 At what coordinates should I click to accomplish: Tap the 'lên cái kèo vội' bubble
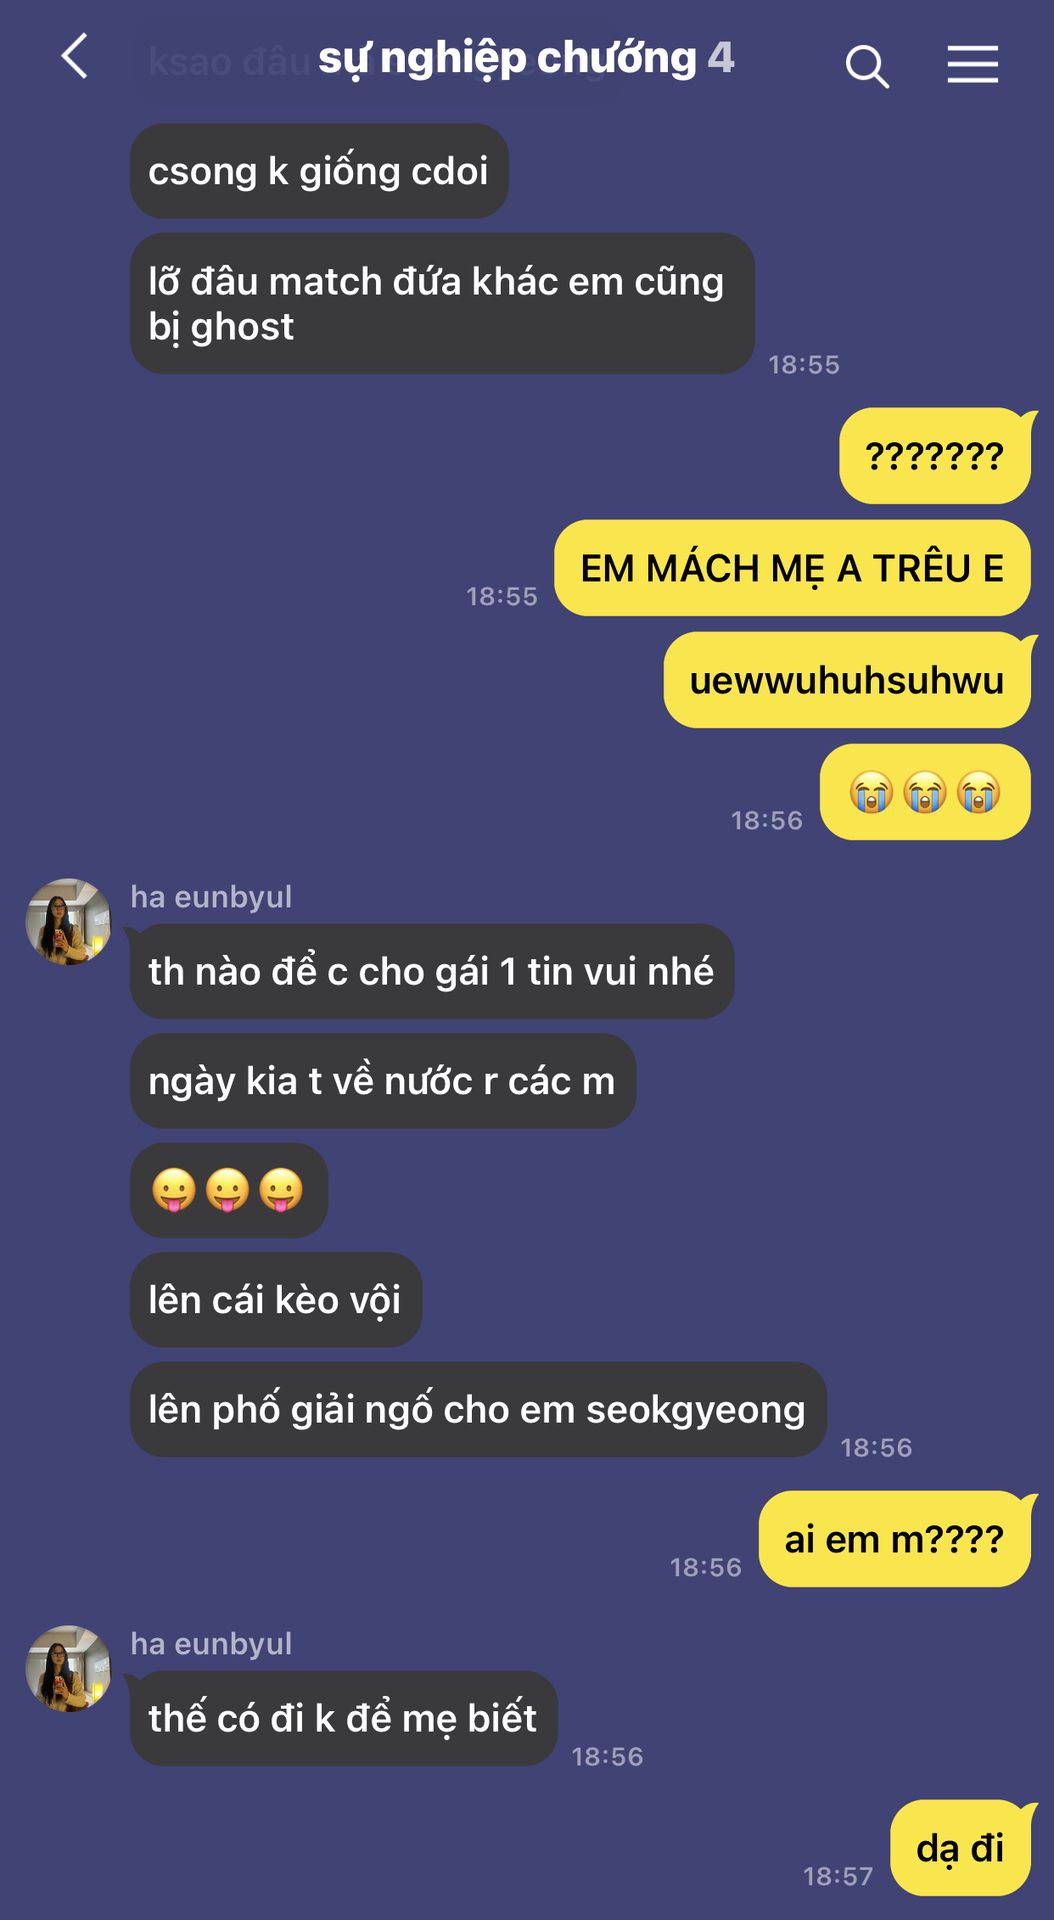point(276,1300)
